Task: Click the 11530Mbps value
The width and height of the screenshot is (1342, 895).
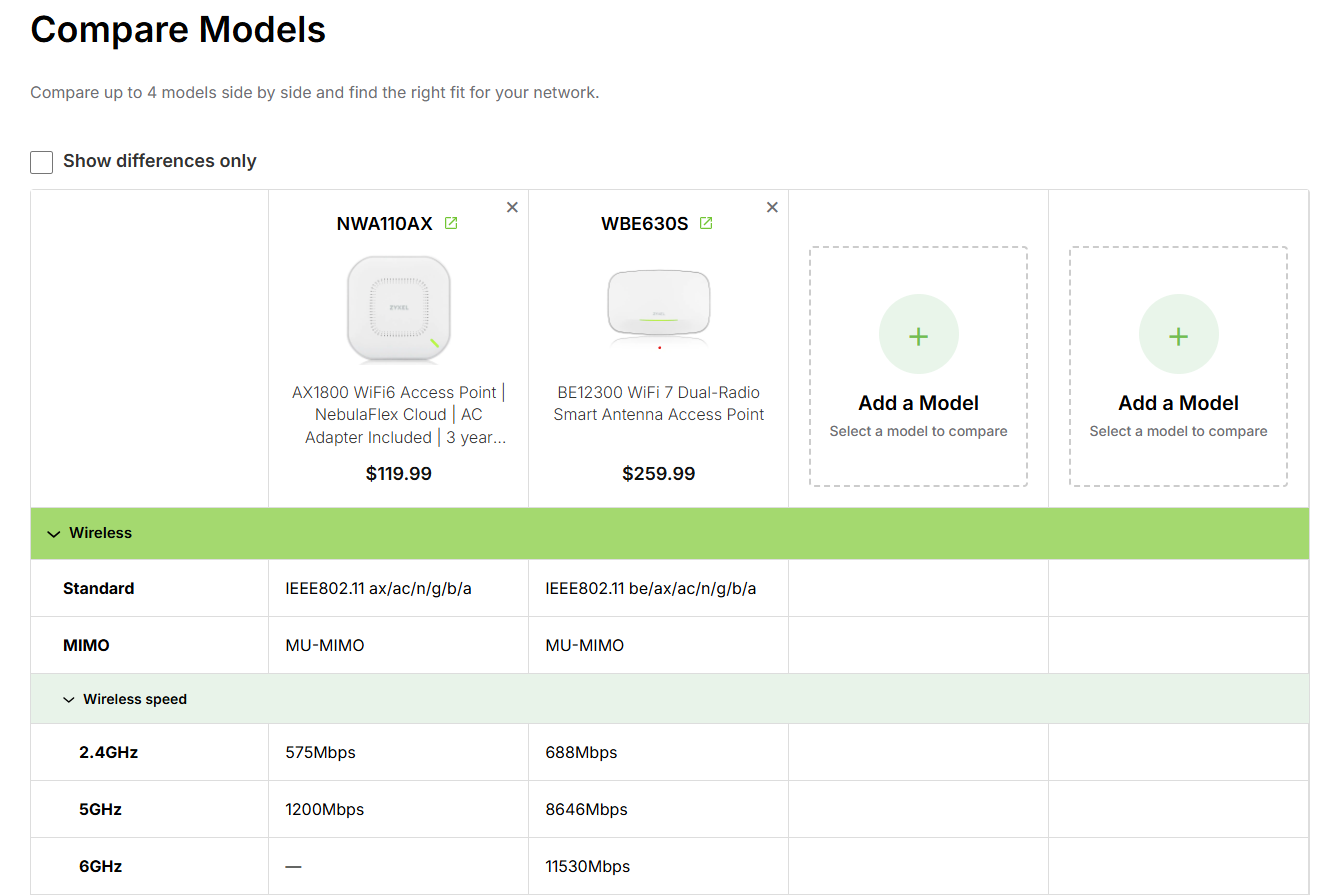Action: pyautogui.click(x=588, y=867)
